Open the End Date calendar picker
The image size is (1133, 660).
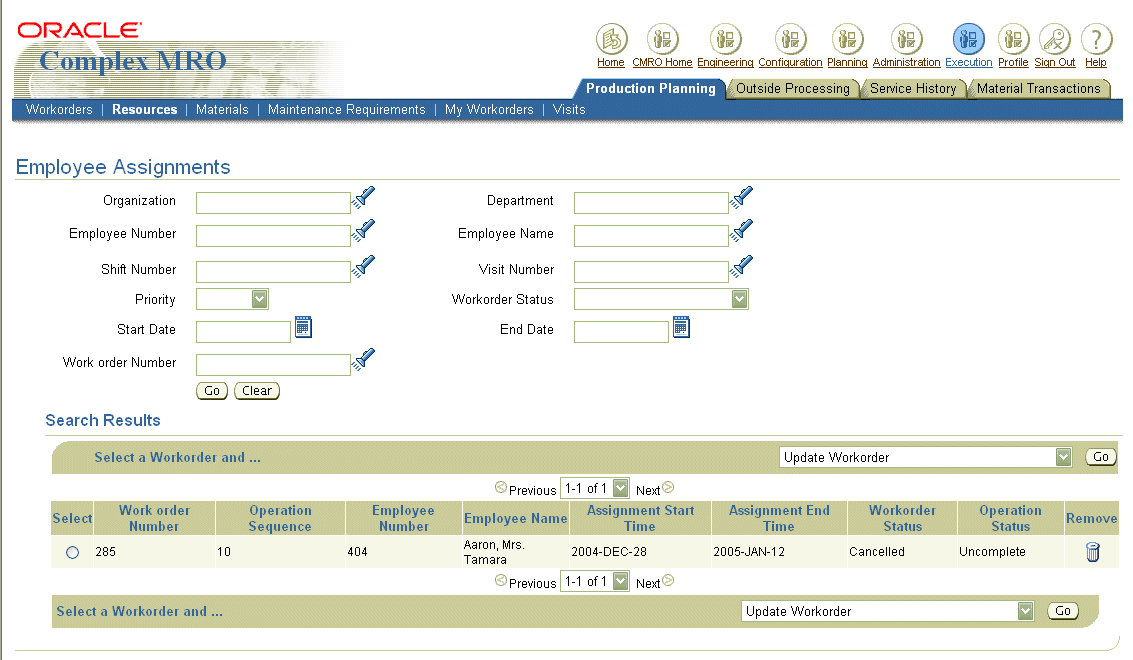681,327
